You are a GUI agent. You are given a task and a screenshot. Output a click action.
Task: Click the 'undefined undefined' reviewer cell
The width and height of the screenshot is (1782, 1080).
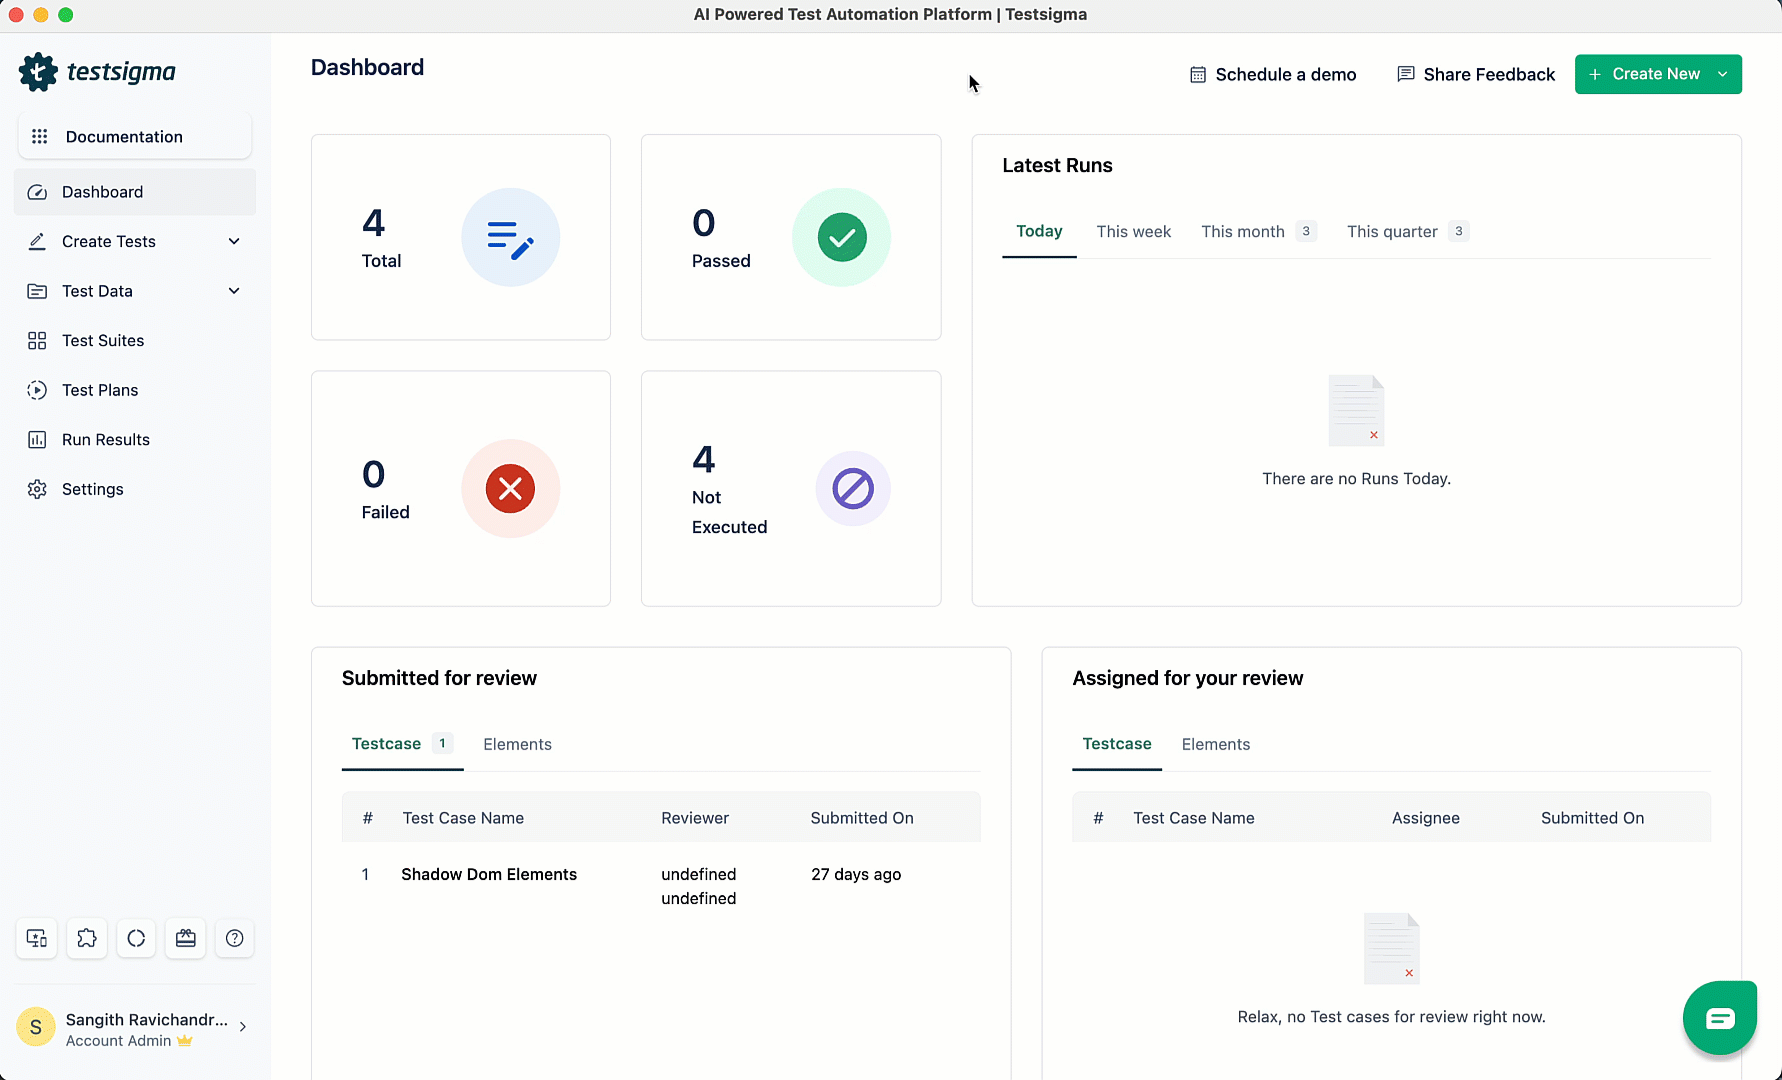coord(699,887)
